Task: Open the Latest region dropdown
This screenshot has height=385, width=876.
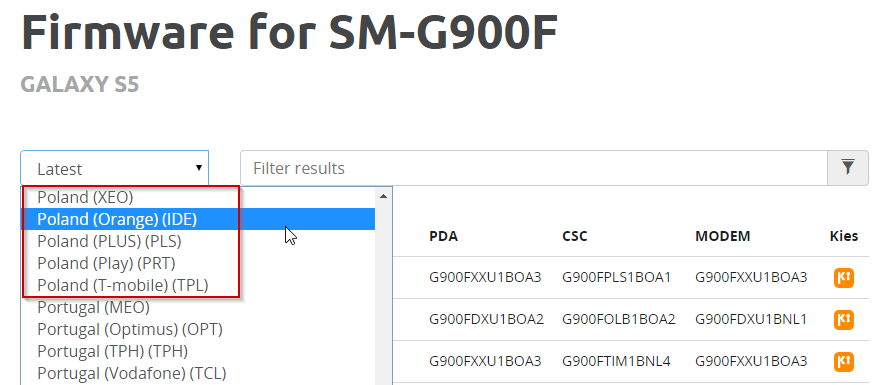Action: click(115, 168)
